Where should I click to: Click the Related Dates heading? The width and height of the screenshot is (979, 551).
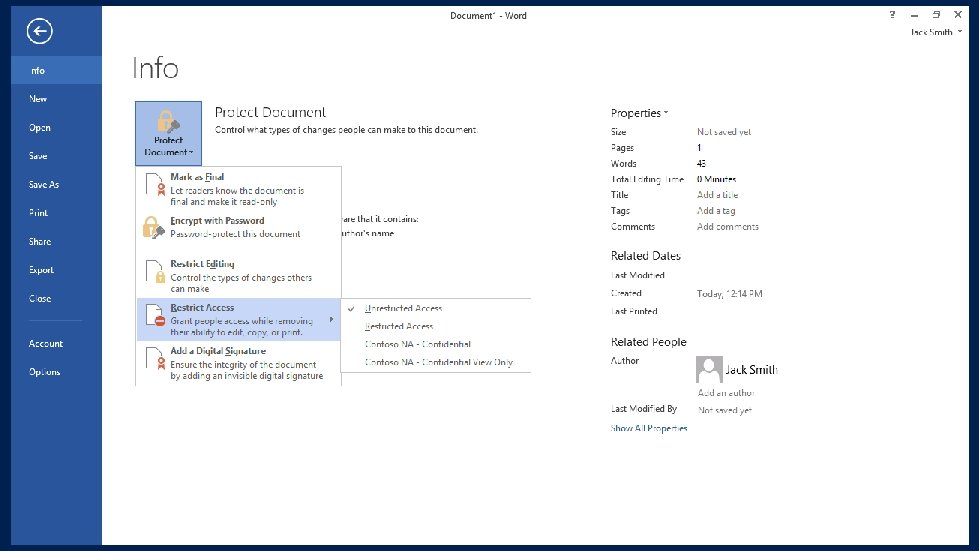point(646,256)
